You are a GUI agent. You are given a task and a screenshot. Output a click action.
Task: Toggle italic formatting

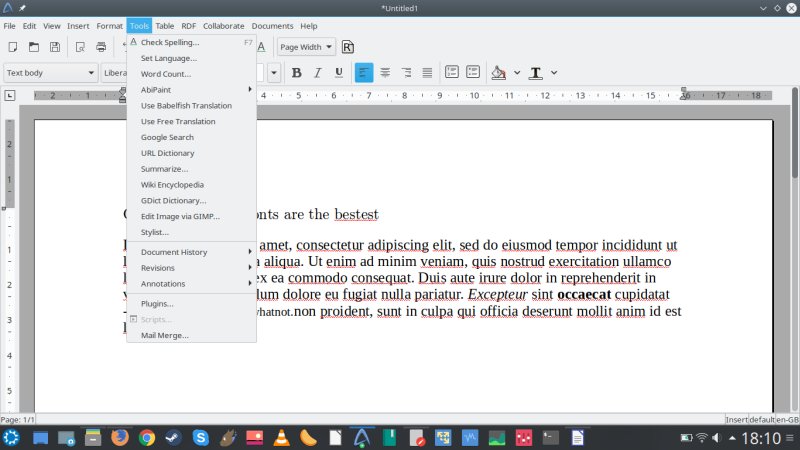pyautogui.click(x=318, y=72)
